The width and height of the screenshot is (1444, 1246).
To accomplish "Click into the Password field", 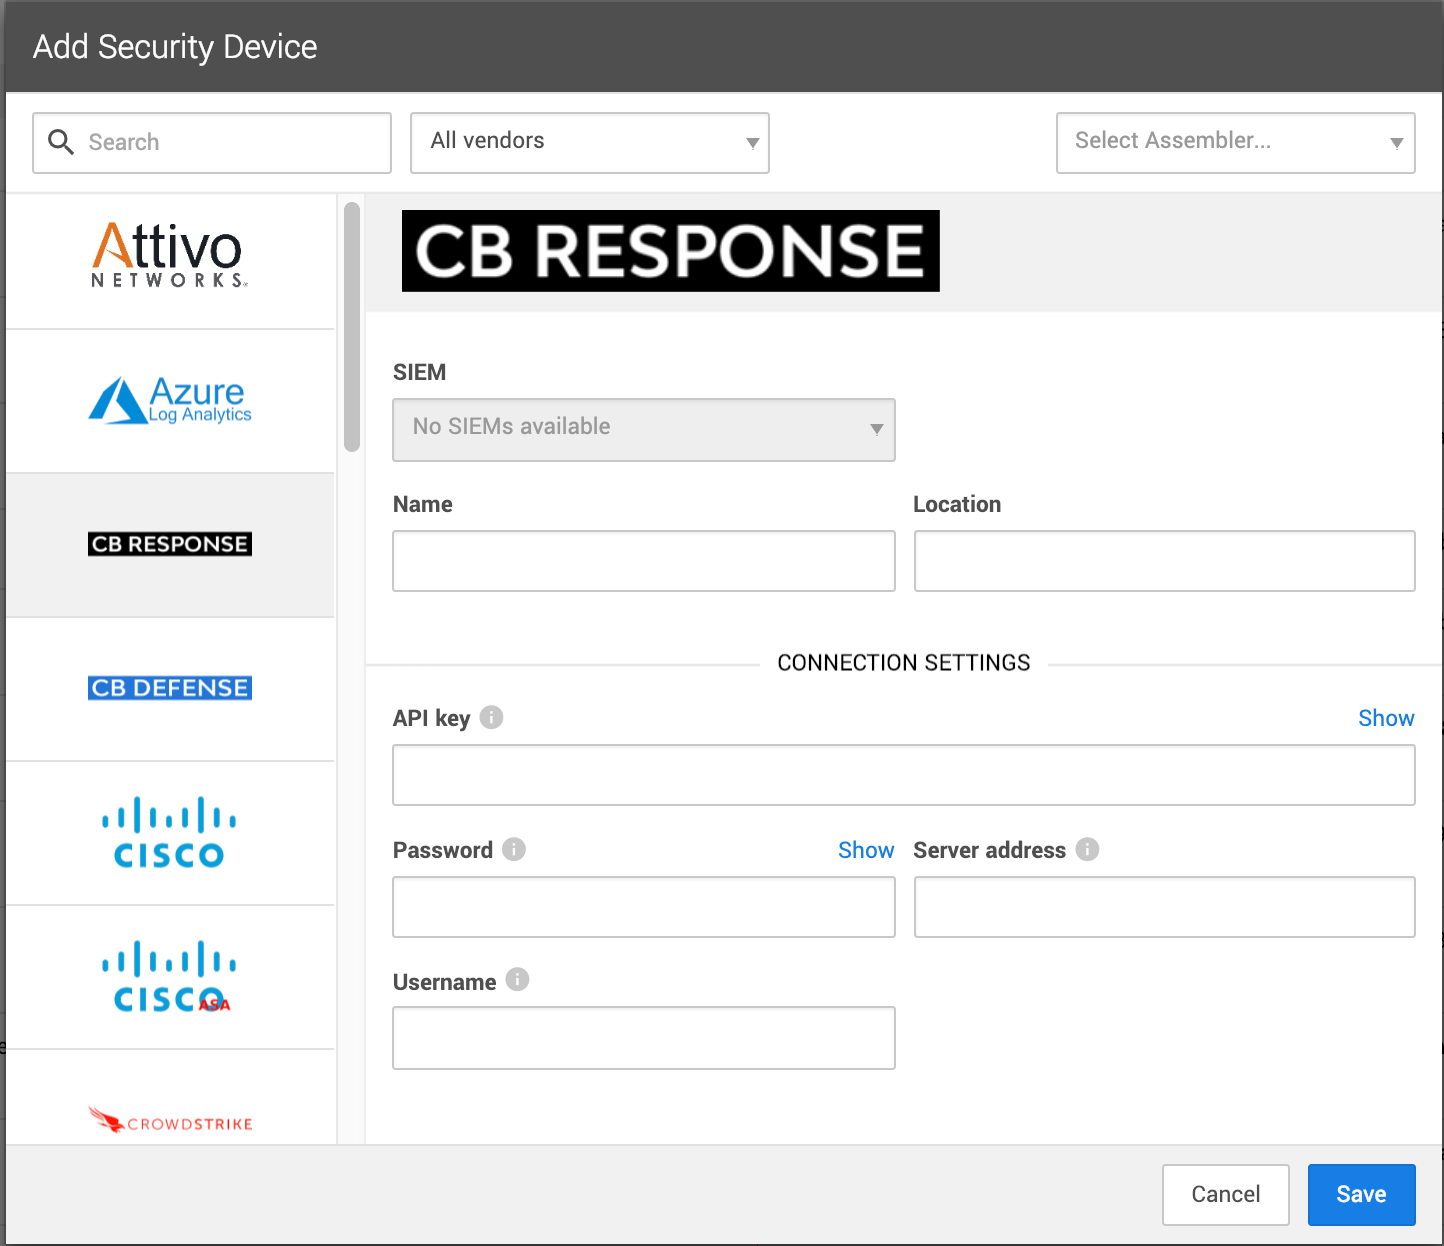I will pos(644,907).
